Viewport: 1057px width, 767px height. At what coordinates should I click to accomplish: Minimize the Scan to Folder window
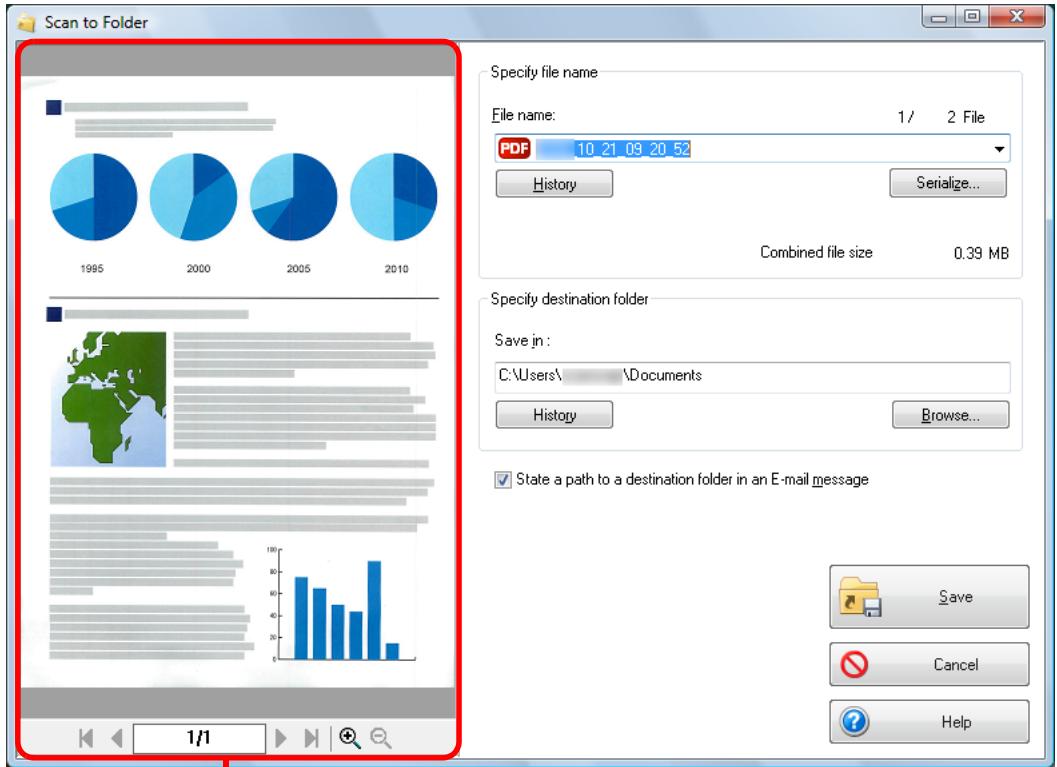coord(938,18)
